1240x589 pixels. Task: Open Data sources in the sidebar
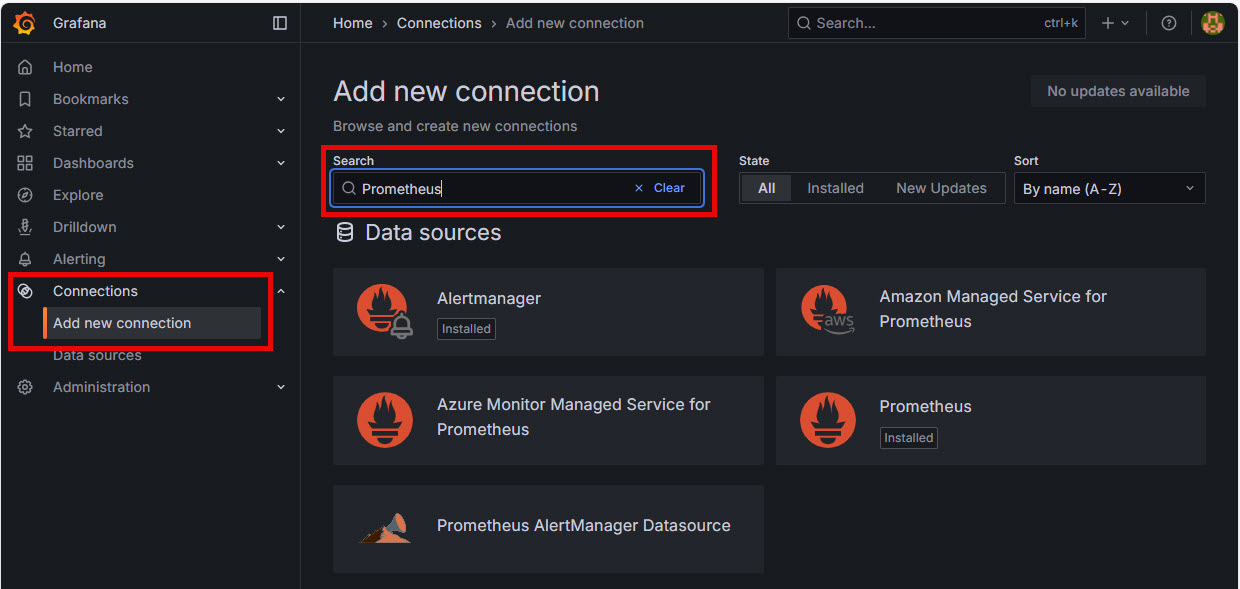(97, 355)
